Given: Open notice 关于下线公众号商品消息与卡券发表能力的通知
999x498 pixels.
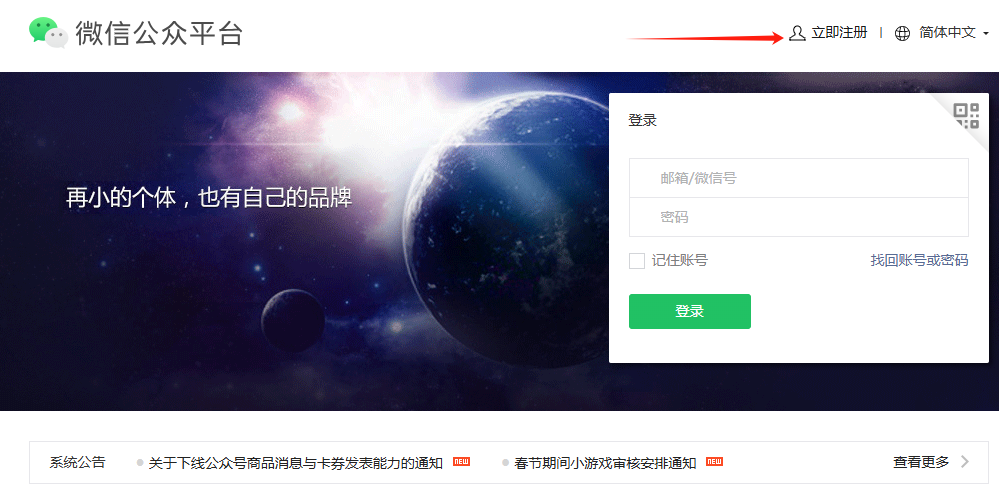Looking at the screenshot, I should point(296,463).
